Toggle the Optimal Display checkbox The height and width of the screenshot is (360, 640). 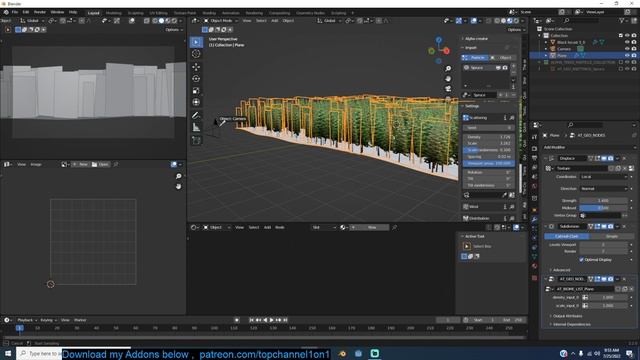click(582, 260)
